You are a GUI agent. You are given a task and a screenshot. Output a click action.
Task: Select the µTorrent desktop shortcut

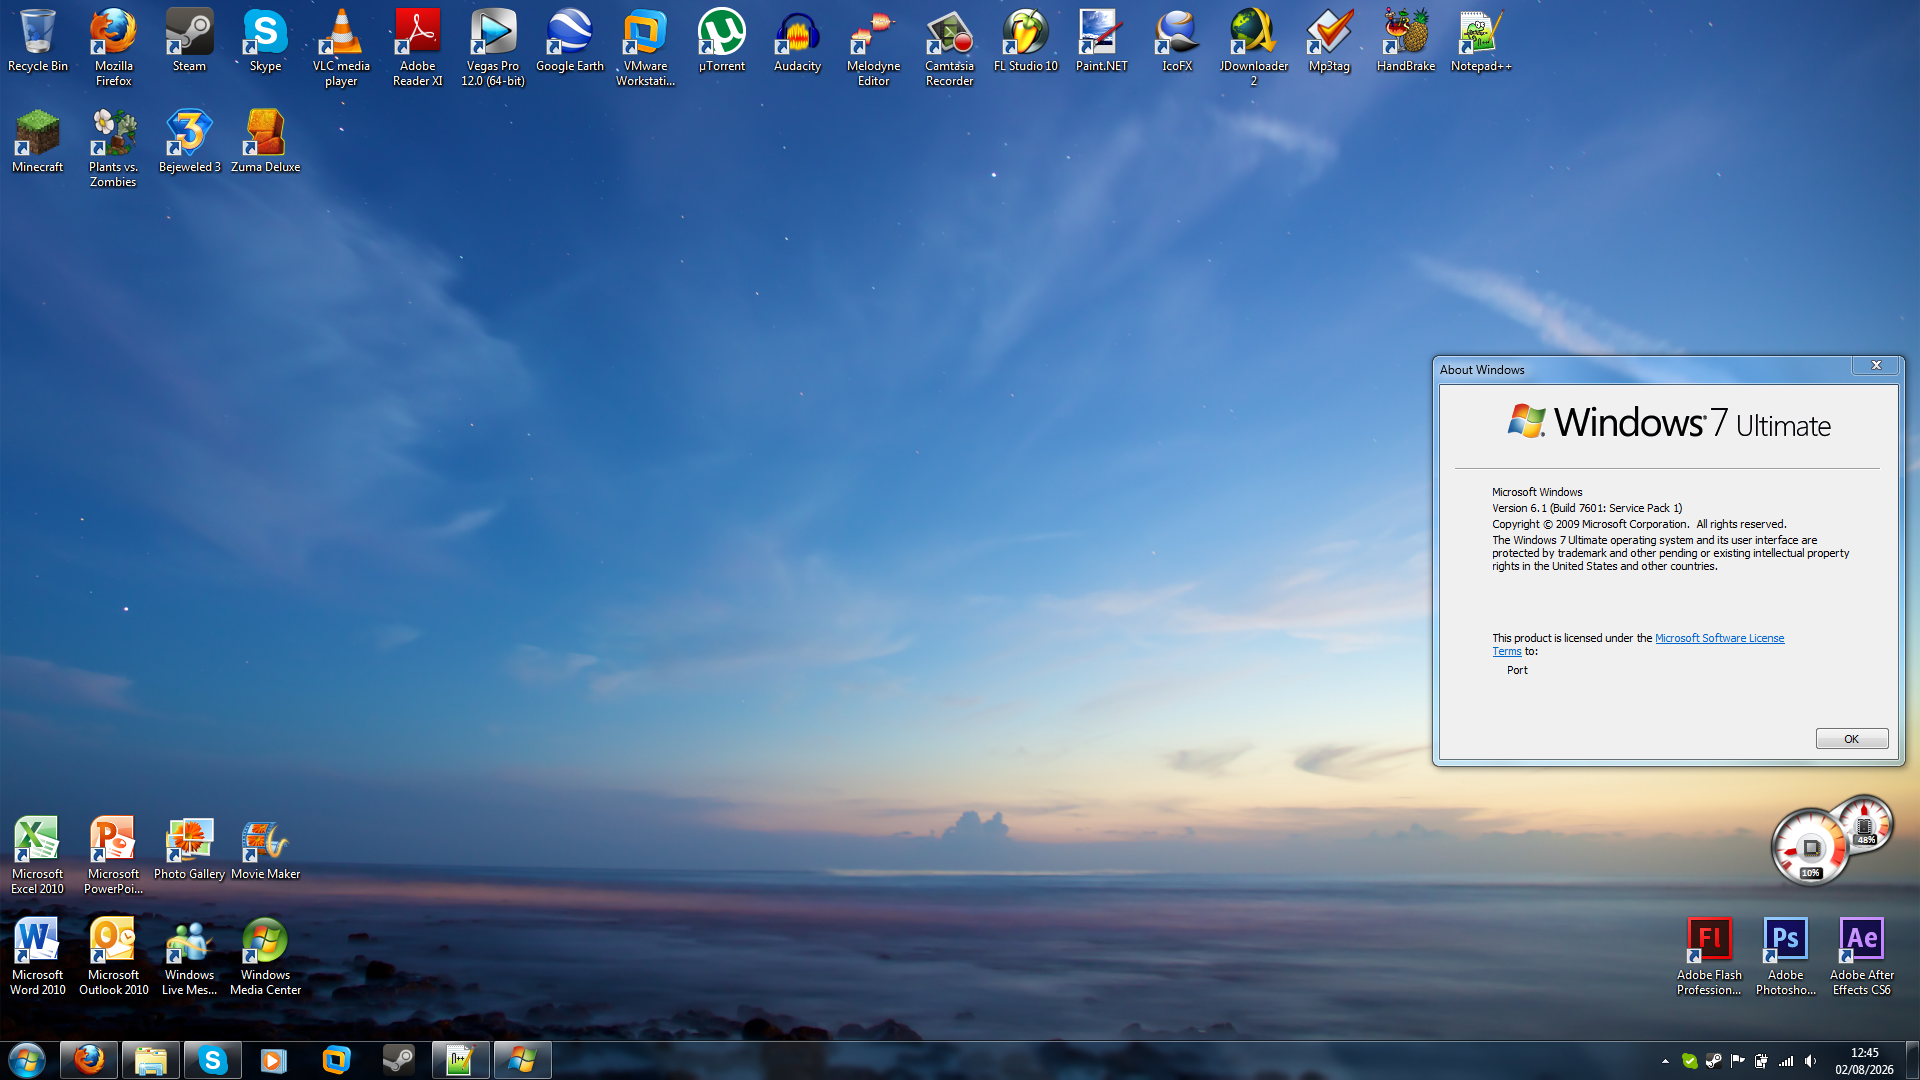pyautogui.click(x=722, y=42)
